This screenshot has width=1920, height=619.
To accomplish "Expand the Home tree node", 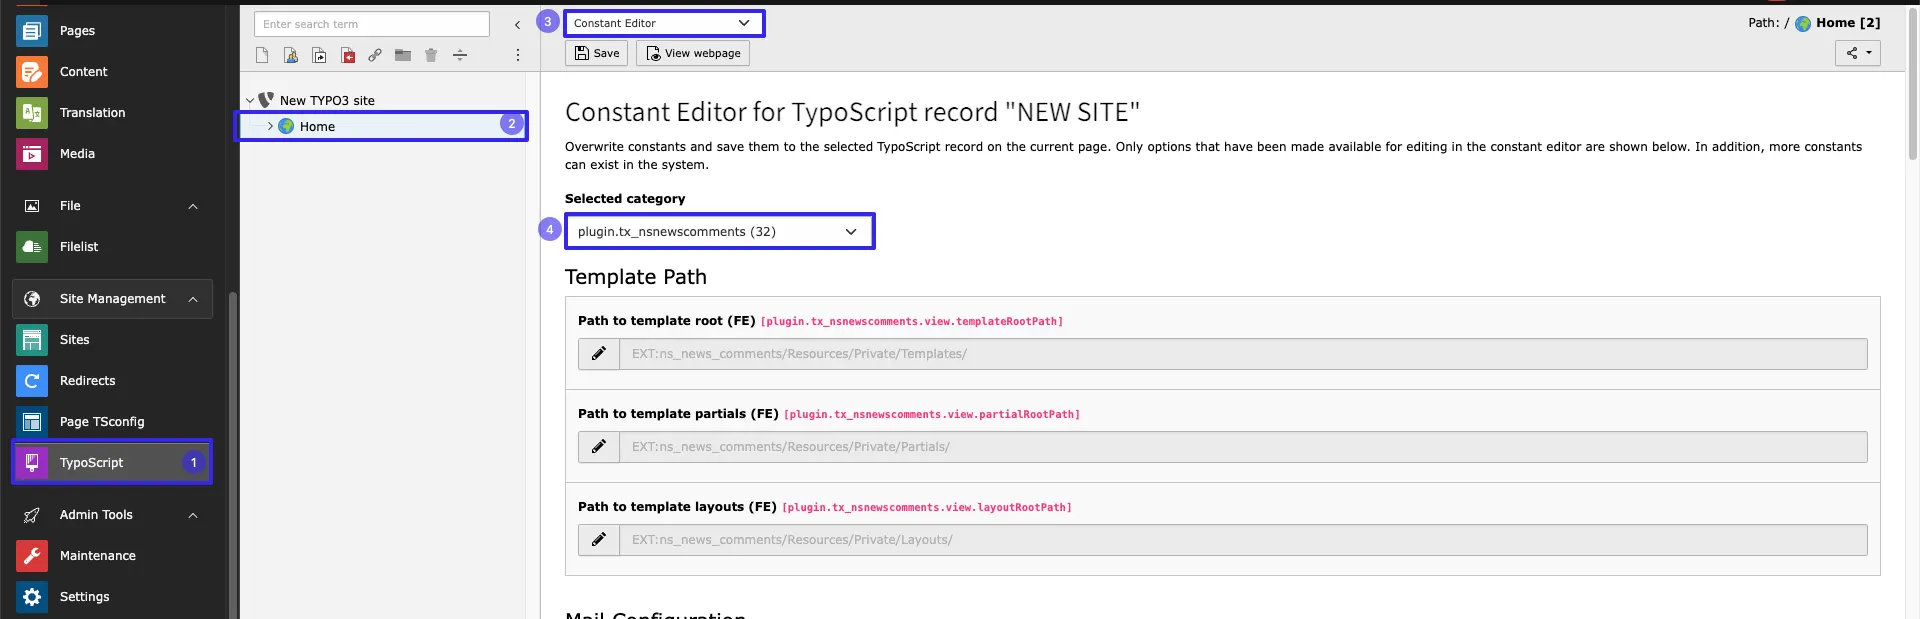I will (270, 126).
